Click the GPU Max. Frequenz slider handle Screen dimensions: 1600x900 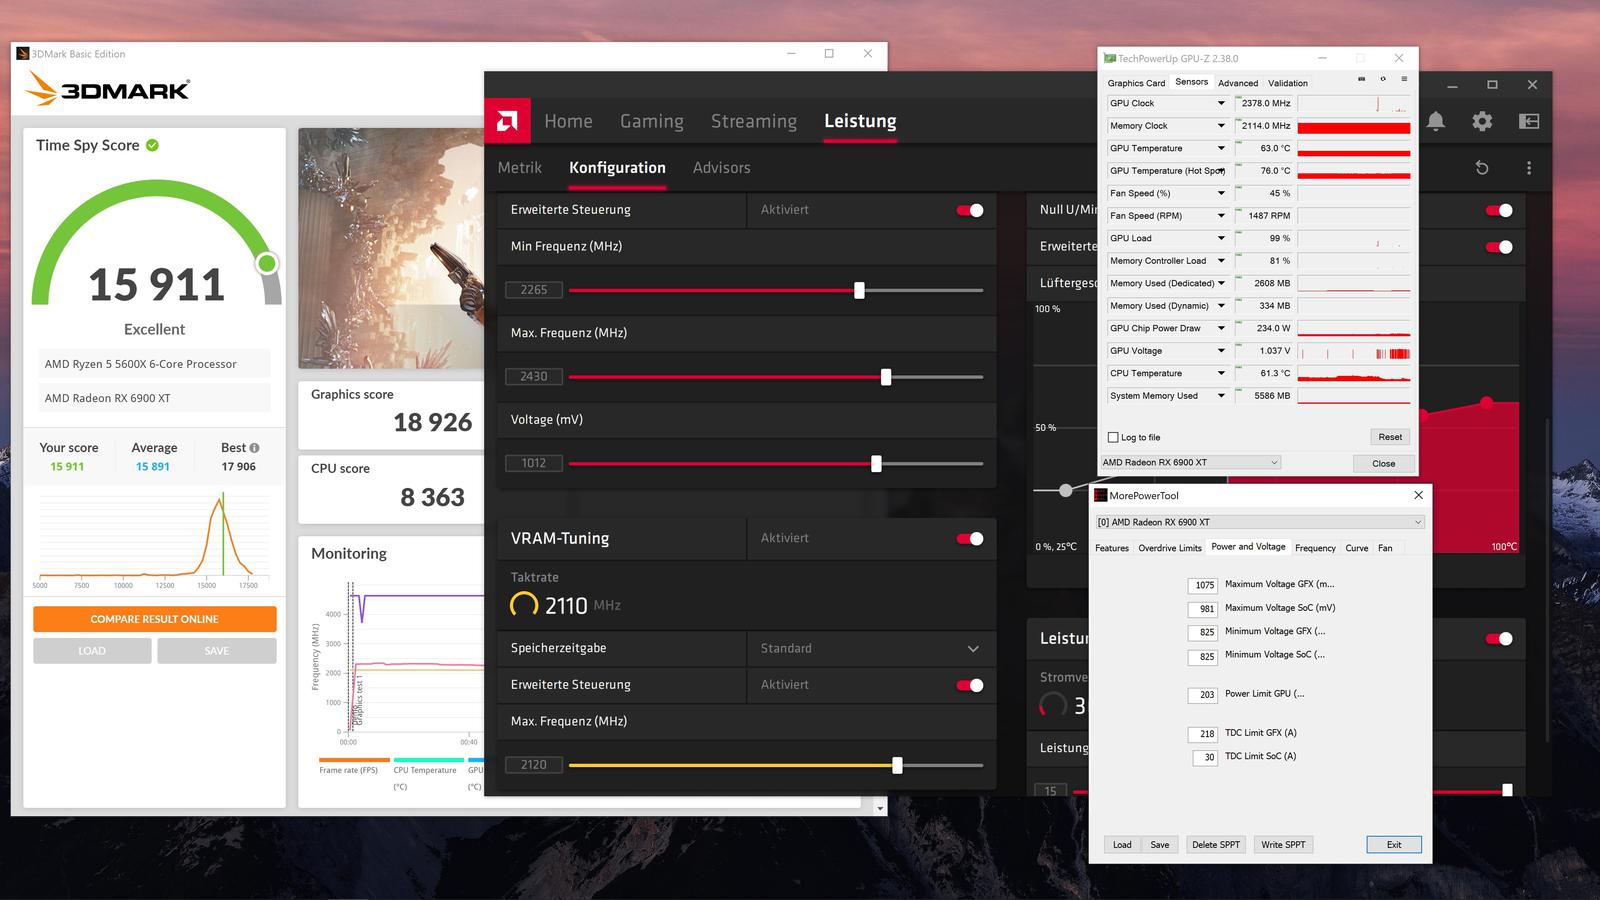tap(886, 377)
